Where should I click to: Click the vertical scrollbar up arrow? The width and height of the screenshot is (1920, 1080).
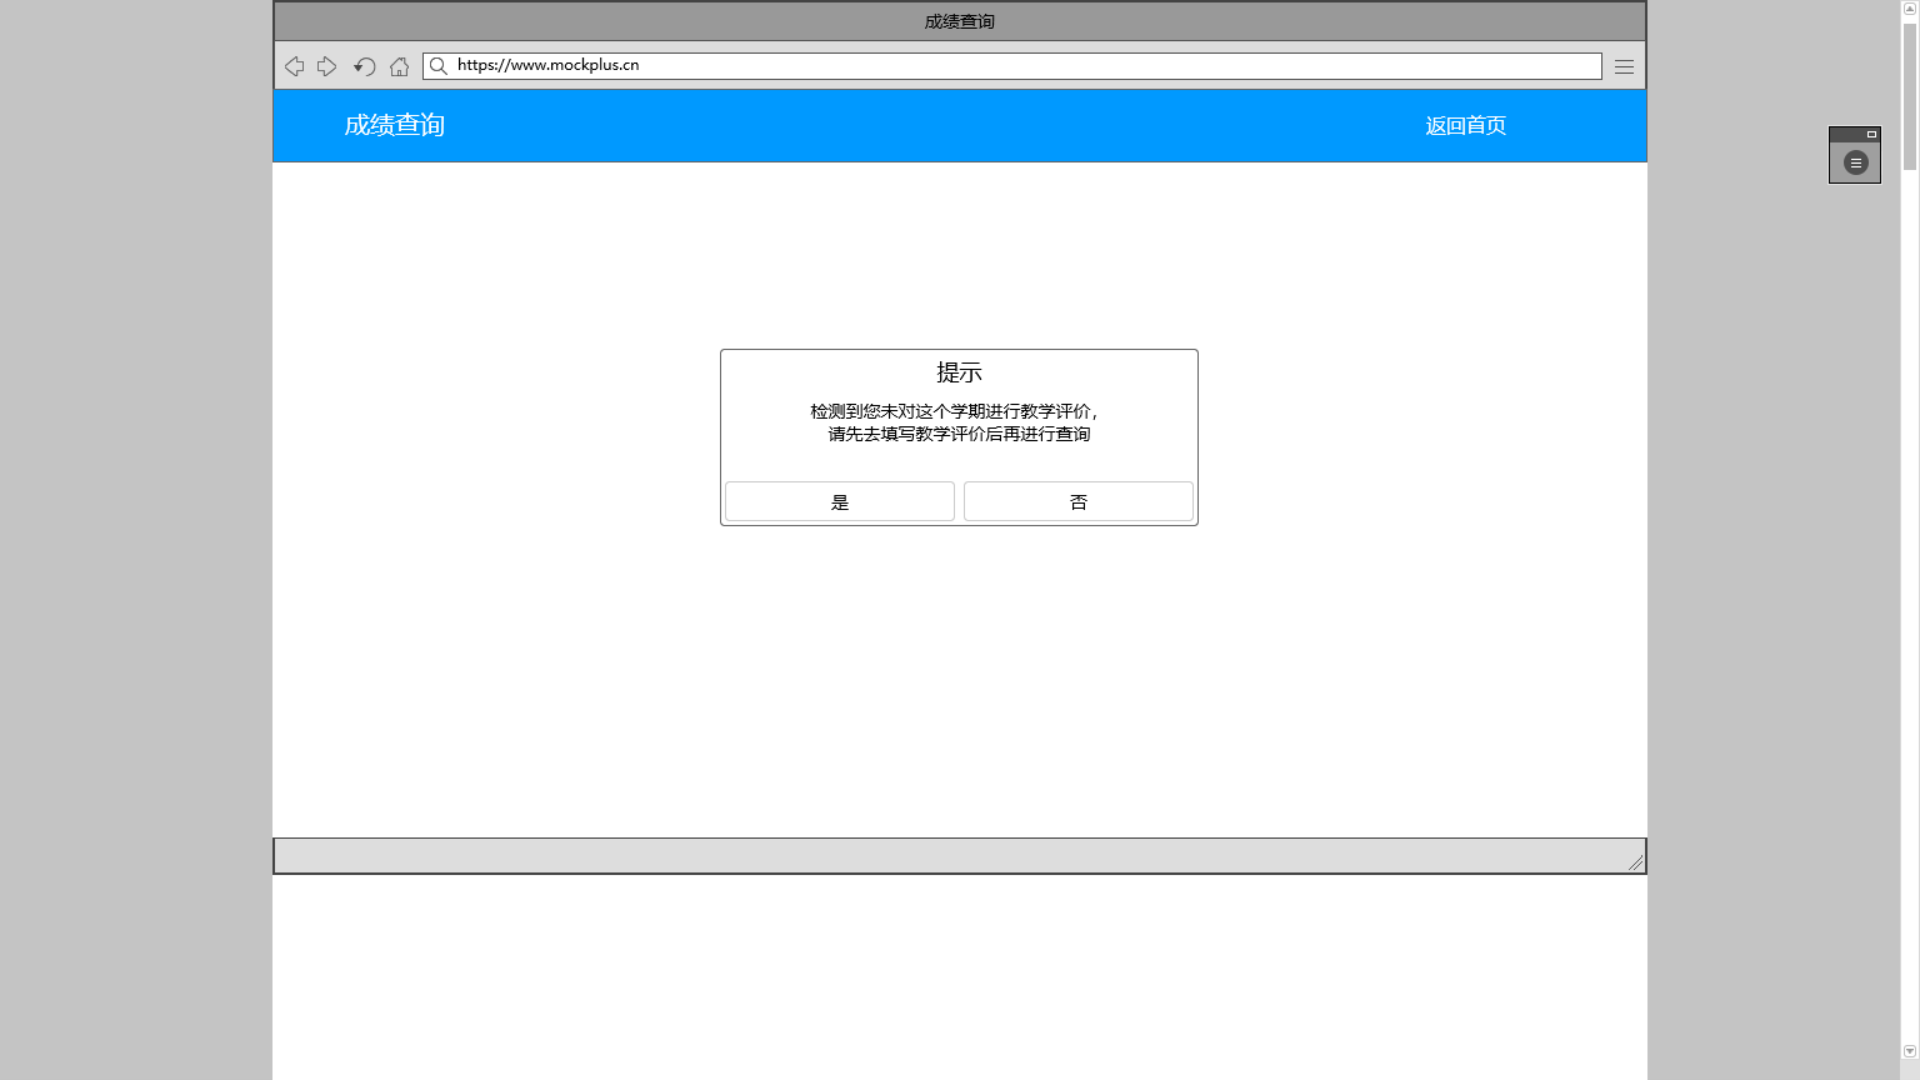coord(1909,8)
